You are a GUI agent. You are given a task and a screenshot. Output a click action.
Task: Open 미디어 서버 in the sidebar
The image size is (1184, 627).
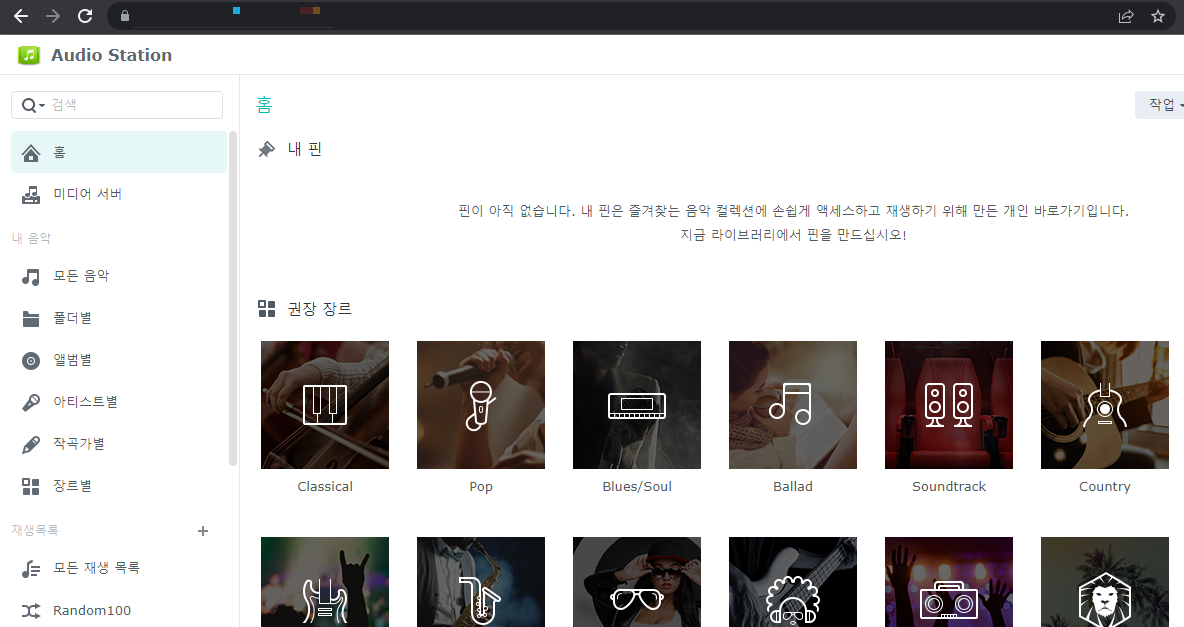coord(119,194)
